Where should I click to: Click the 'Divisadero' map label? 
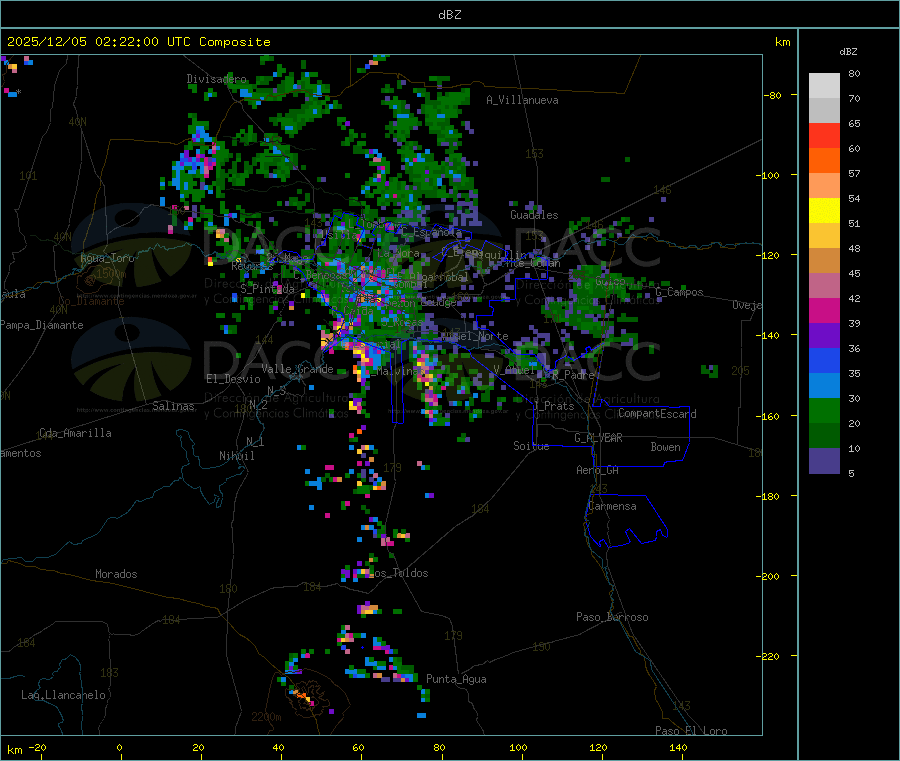pyautogui.click(x=216, y=79)
